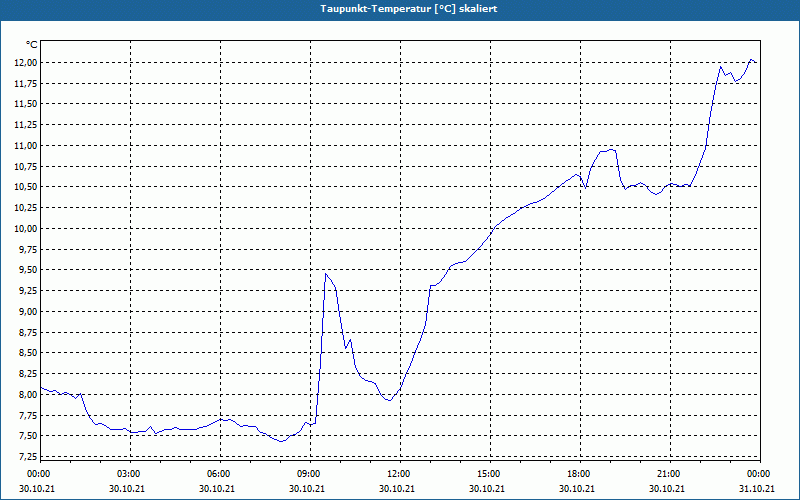This screenshot has width=800, height=500.
Task: Click the "11,25" y-axis value
Action: click(27, 125)
